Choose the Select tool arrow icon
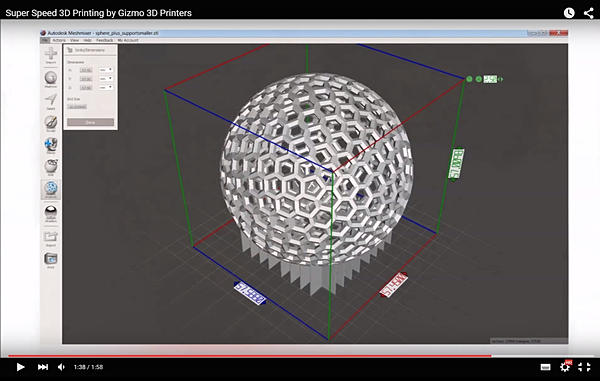The image size is (600, 381). pyautogui.click(x=51, y=102)
